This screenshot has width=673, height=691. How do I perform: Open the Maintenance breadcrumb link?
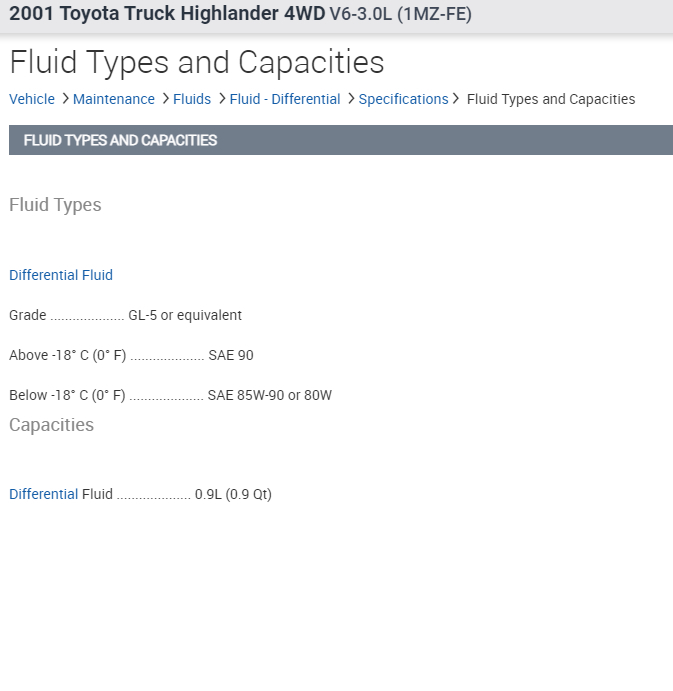(114, 99)
